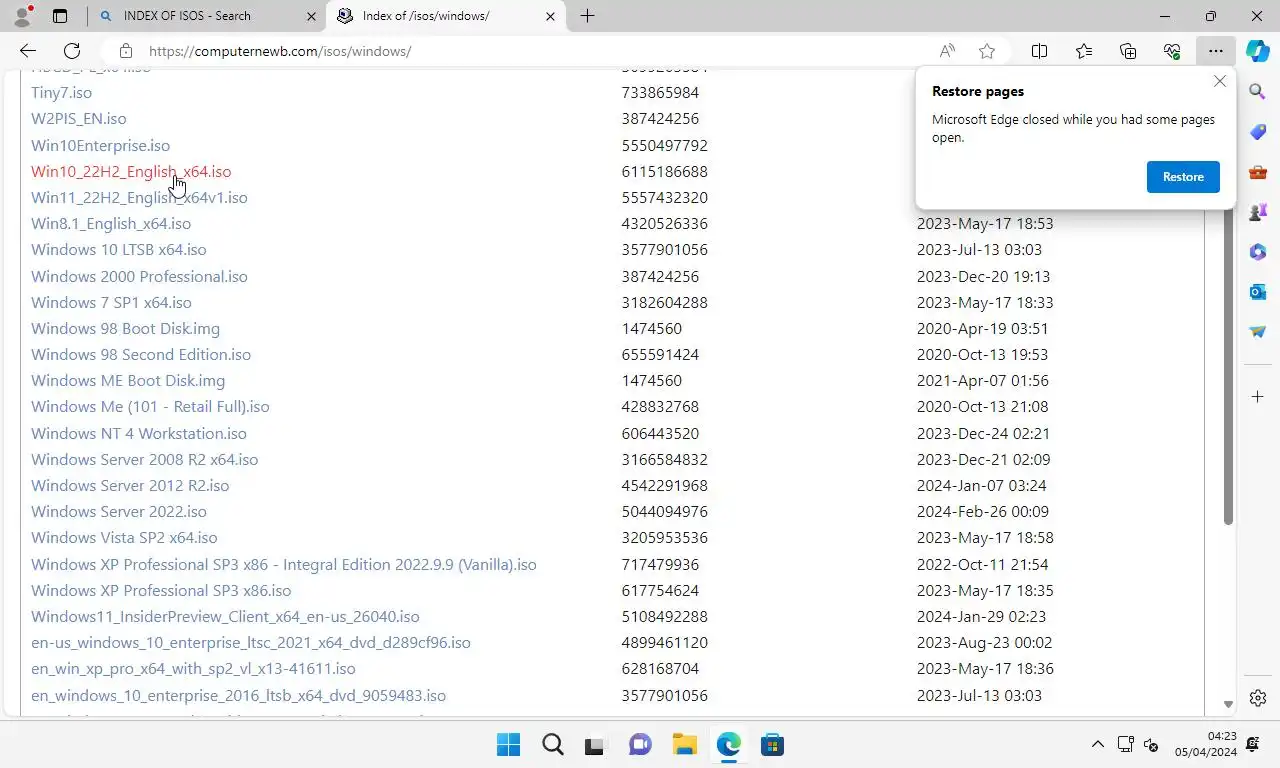Close the INDEX OF ISOS - Search tab

click(x=311, y=16)
